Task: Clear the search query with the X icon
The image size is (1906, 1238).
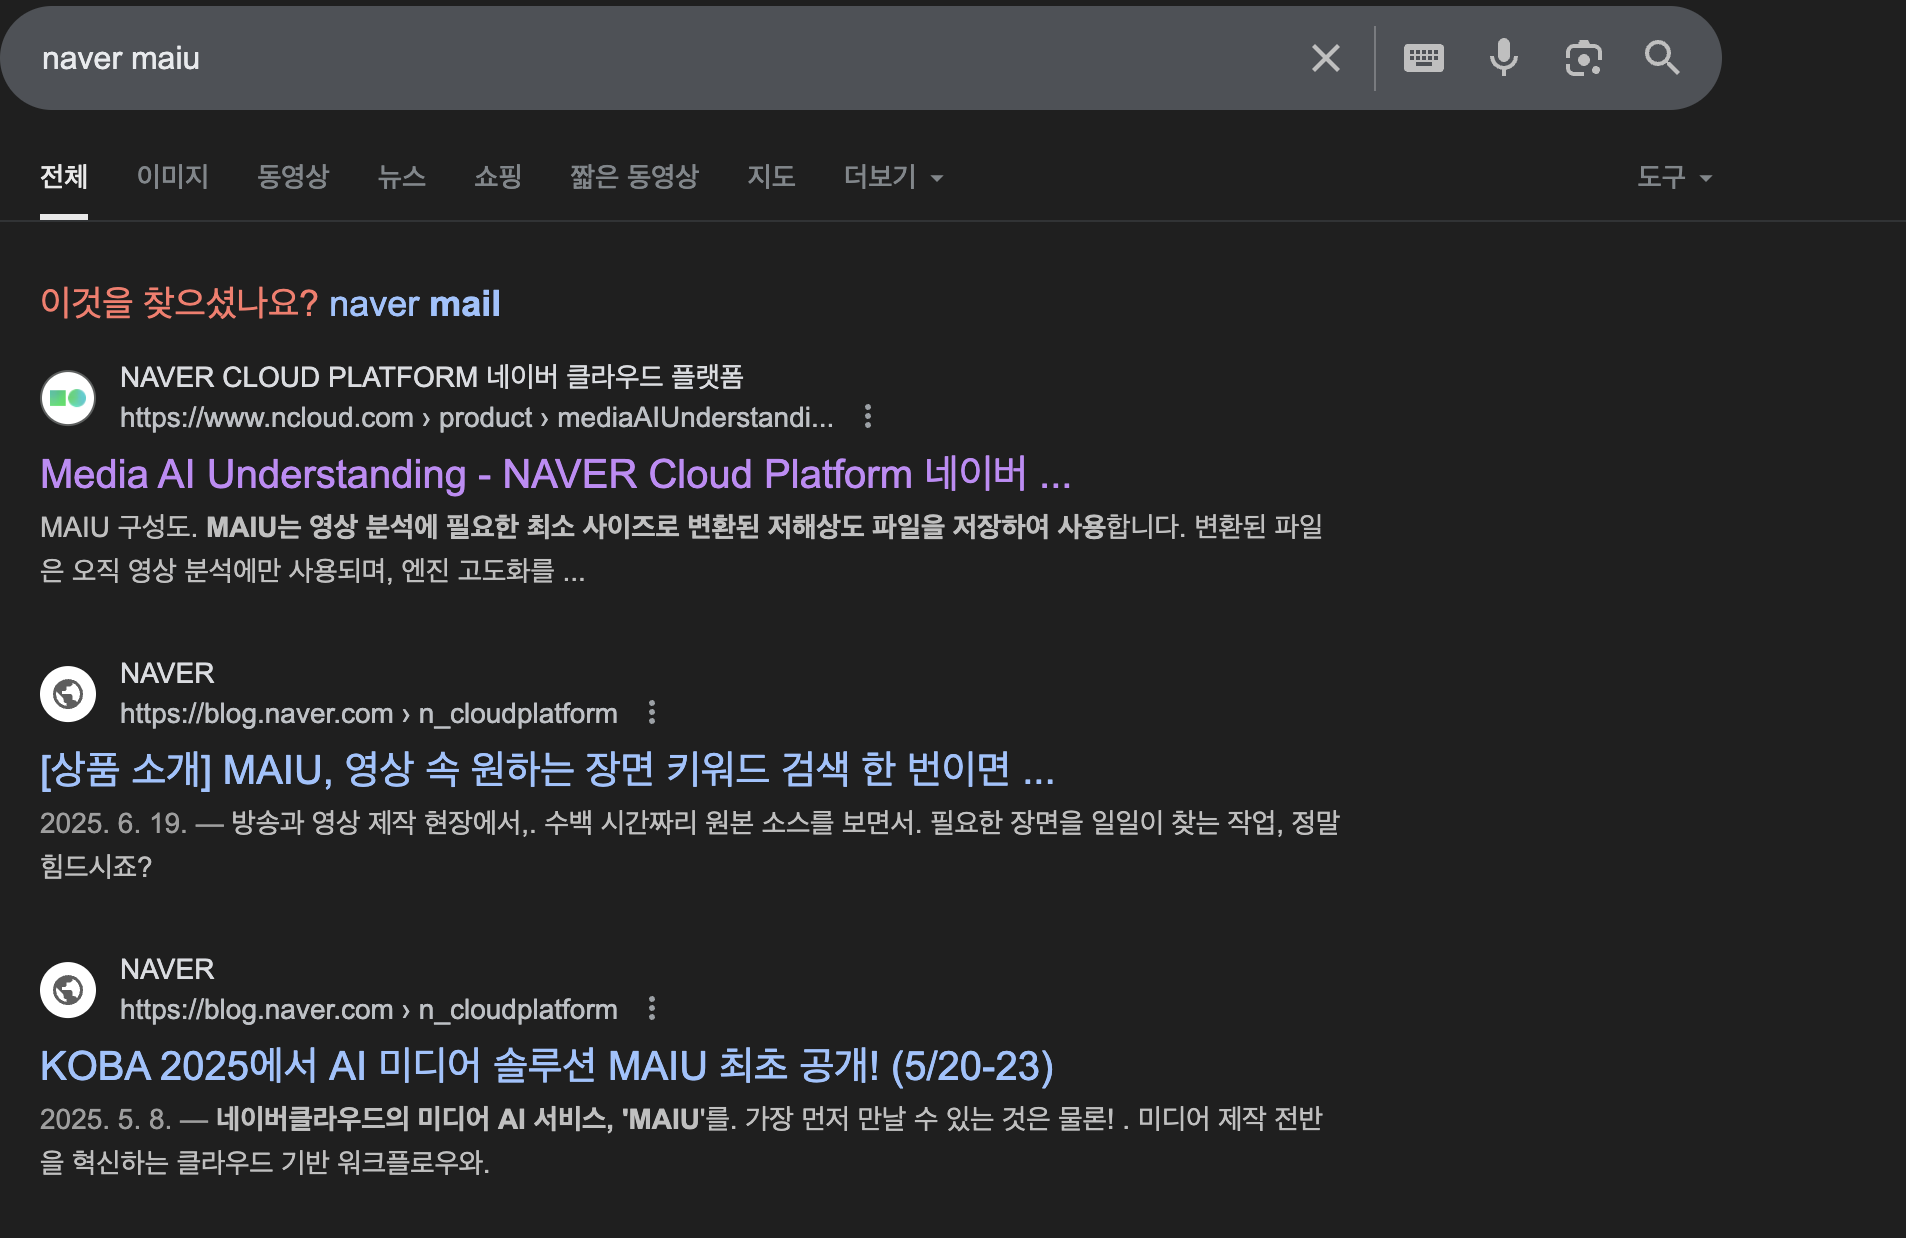Action: [x=1326, y=58]
